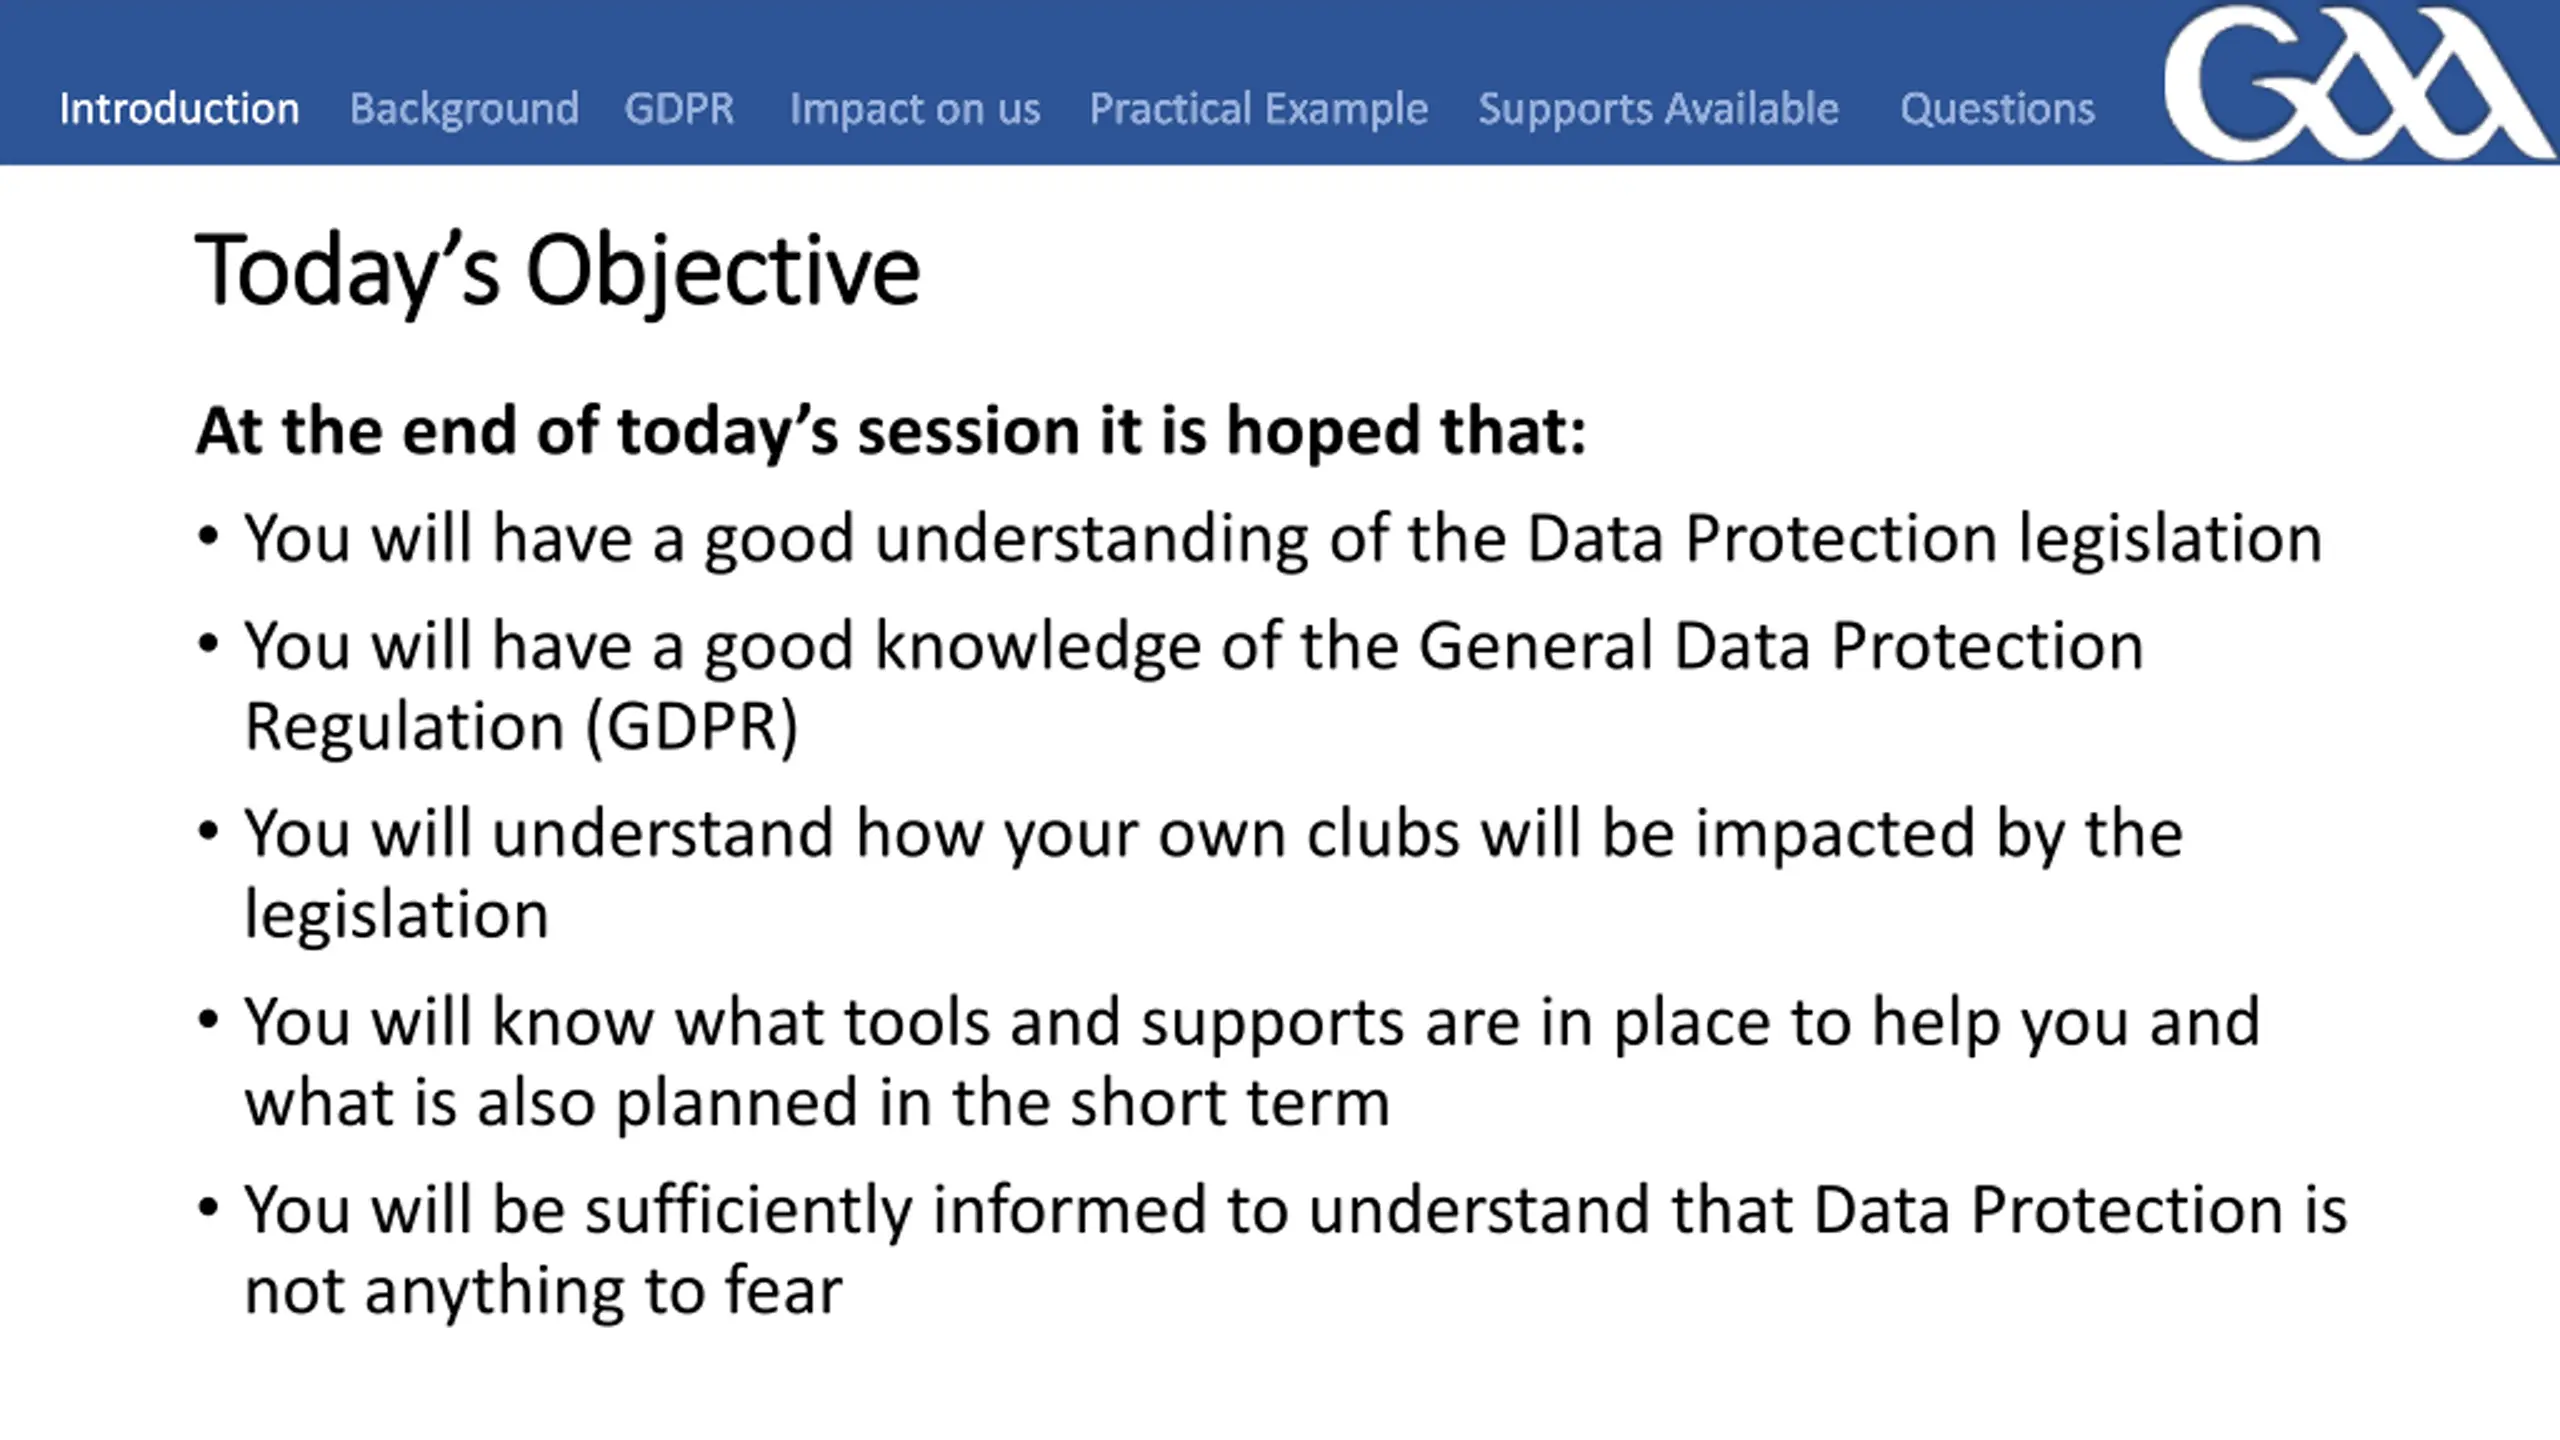Select the 'sufficiently informed to understand' bullet line

click(1296, 1211)
